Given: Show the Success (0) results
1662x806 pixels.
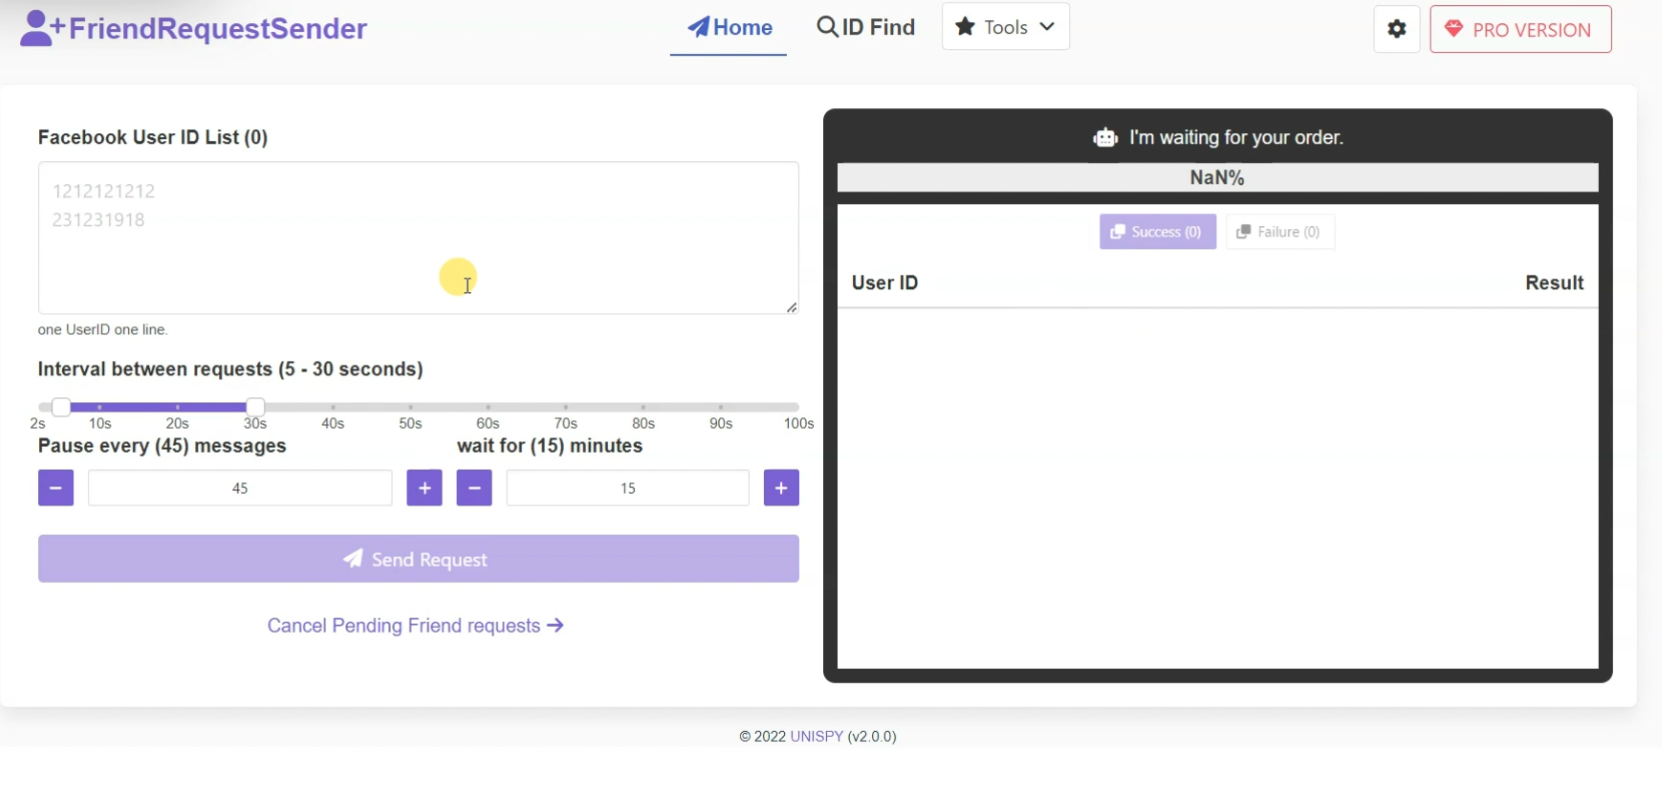Looking at the screenshot, I should (x=1157, y=232).
